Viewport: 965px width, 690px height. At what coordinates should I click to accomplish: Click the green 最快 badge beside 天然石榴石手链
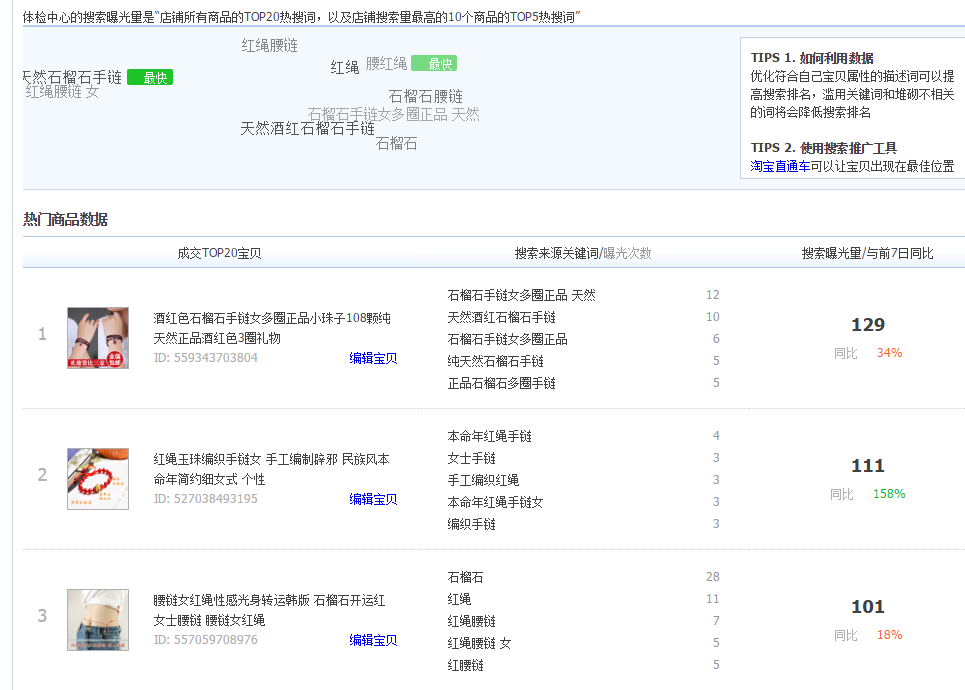150,78
